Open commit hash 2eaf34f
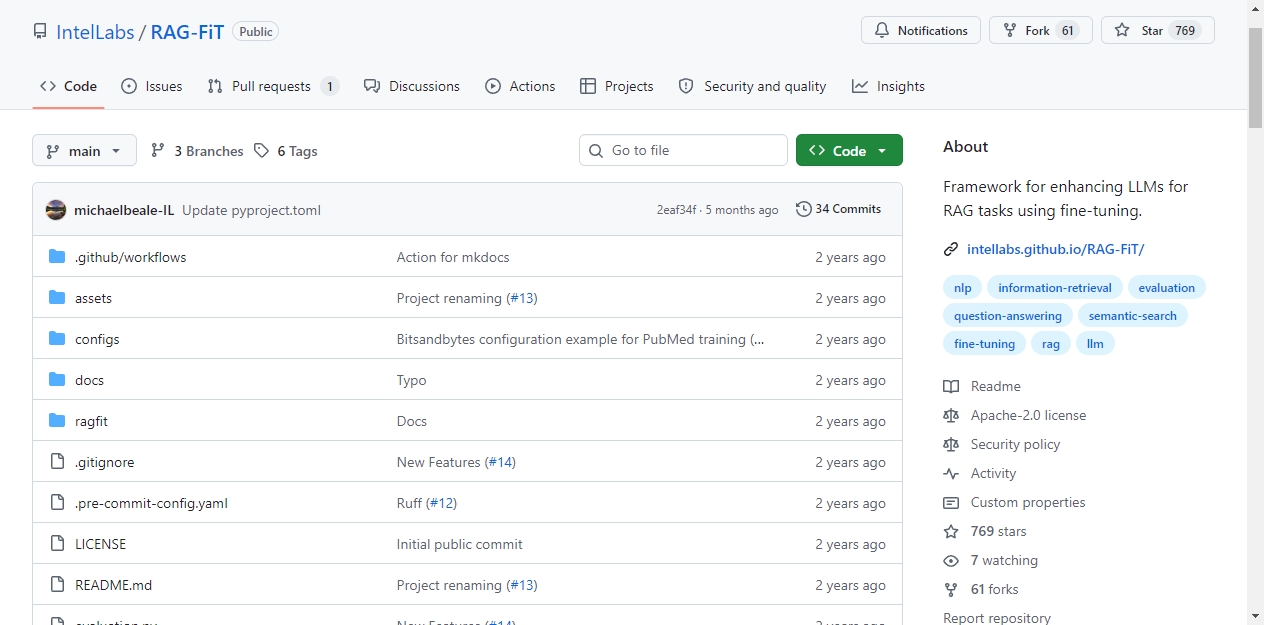Image resolution: width=1264 pixels, height=625 pixels. click(x=676, y=210)
